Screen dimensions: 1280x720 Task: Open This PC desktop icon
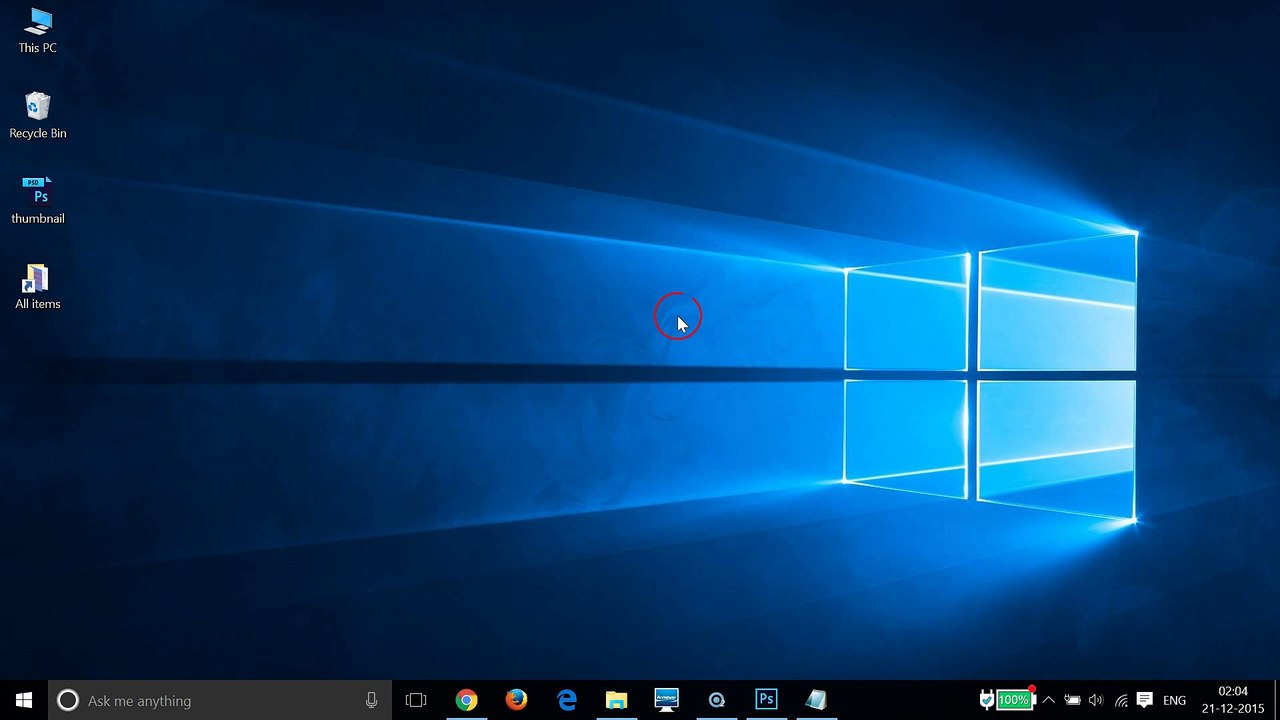click(x=37, y=31)
